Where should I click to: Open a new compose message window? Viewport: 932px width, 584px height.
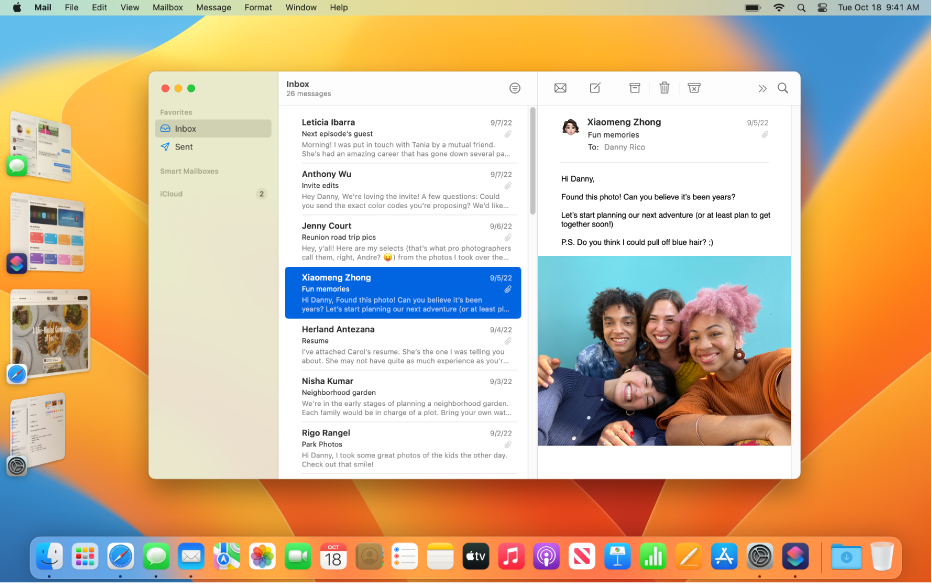[x=595, y=88]
